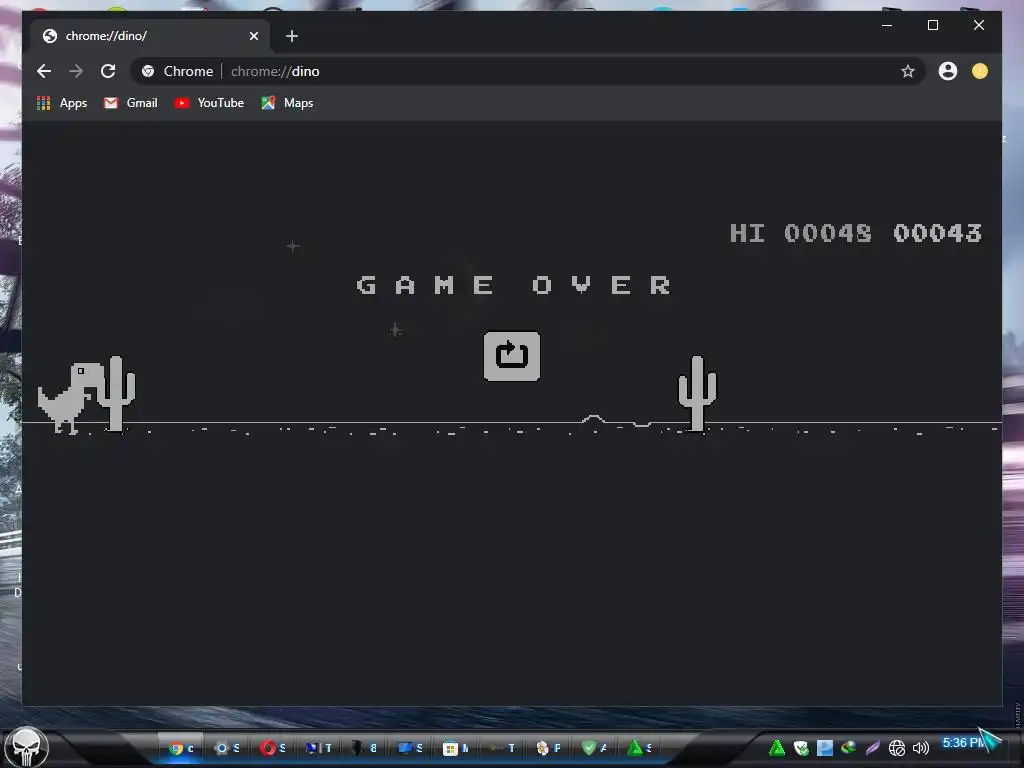Open the red Opera taskbar item
The height and width of the screenshot is (768, 1024).
(273, 748)
